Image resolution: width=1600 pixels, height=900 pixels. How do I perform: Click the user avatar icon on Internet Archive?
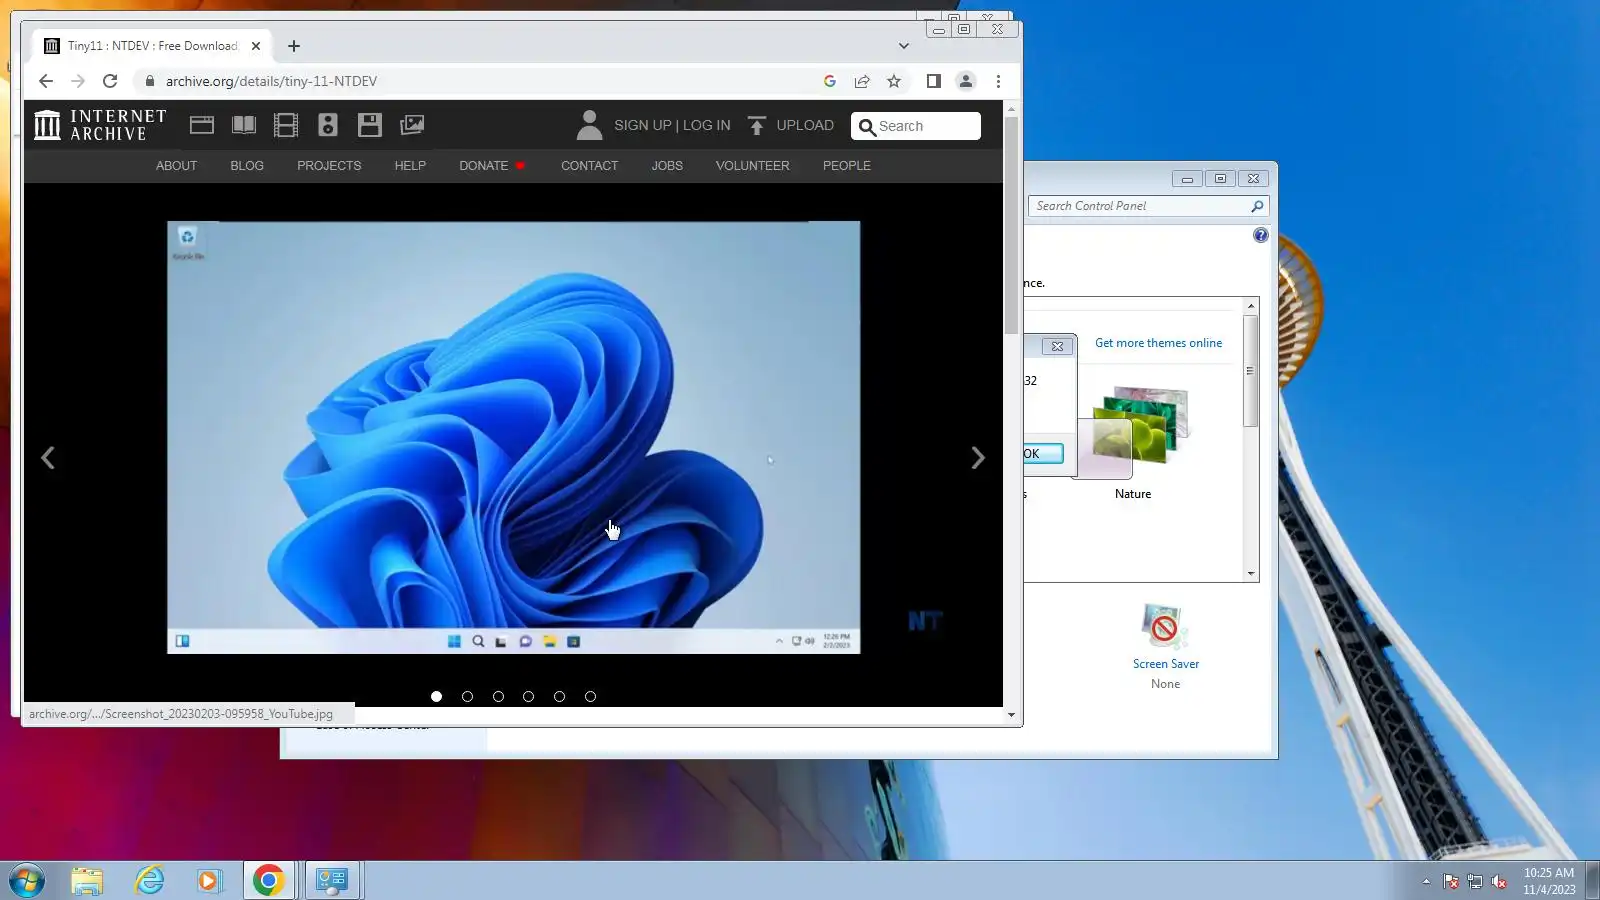pos(589,125)
